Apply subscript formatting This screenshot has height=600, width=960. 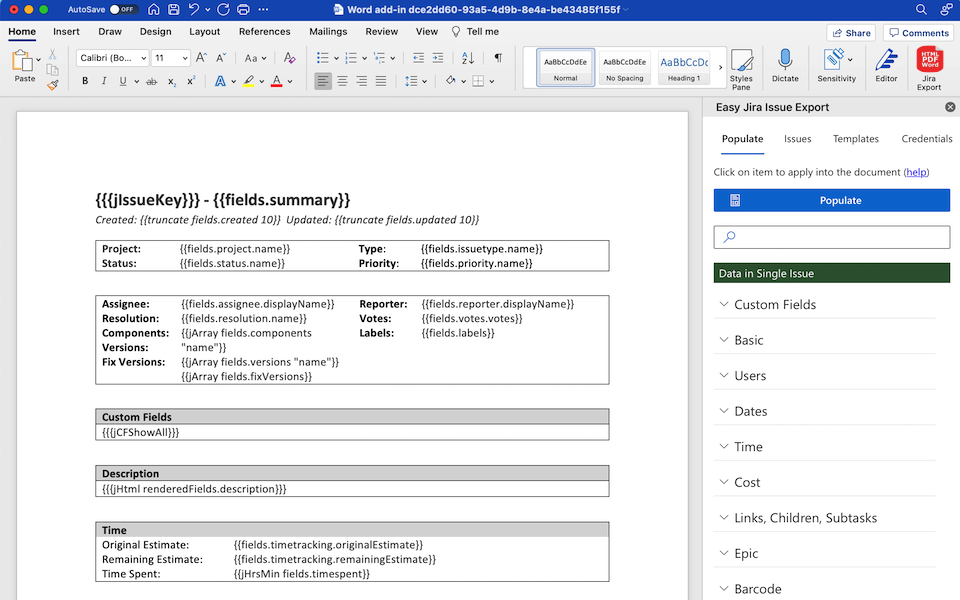coord(172,81)
